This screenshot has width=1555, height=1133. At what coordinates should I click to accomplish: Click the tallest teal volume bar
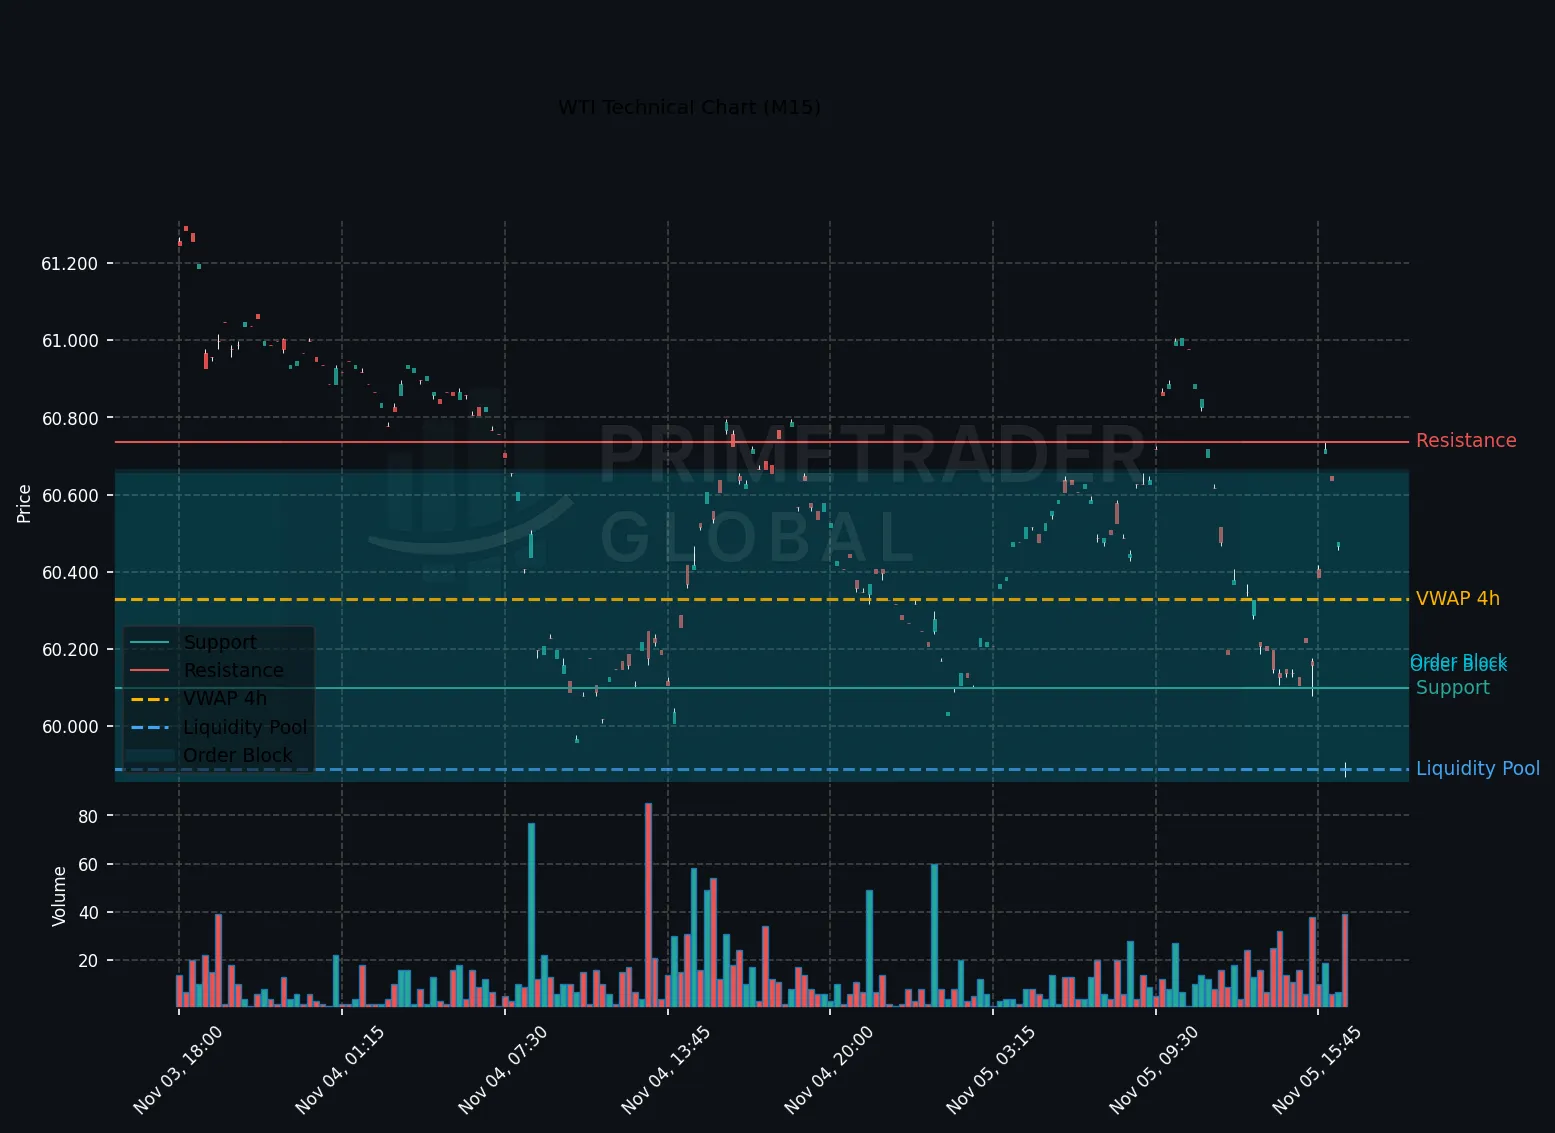(531, 915)
